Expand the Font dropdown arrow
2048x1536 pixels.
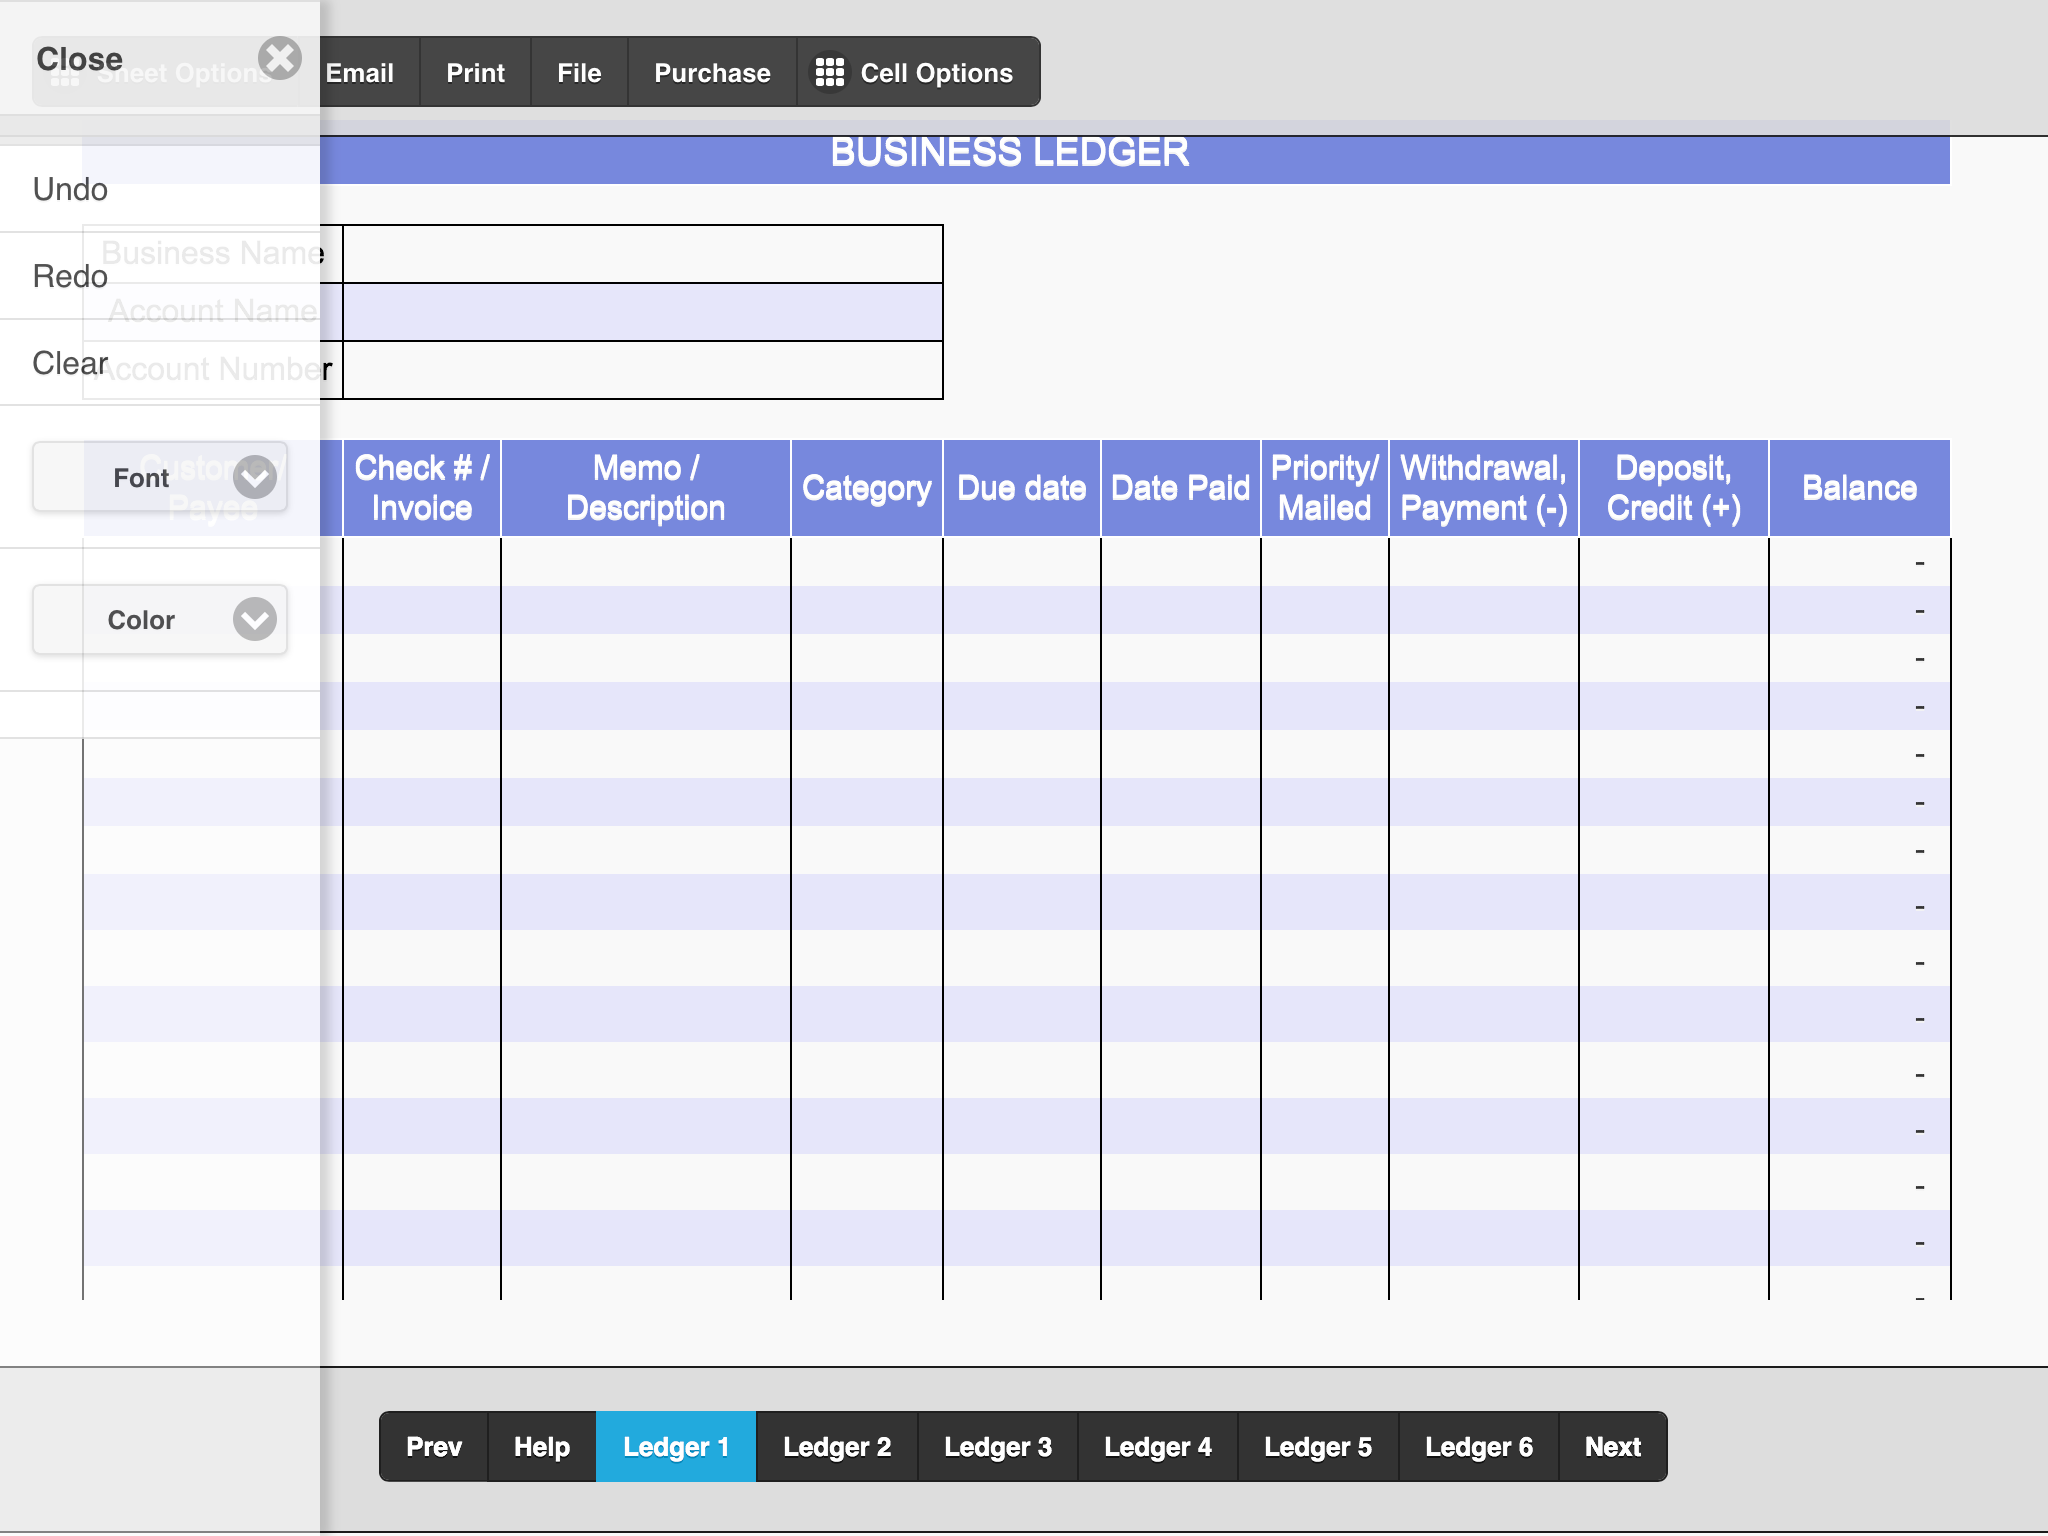255,477
